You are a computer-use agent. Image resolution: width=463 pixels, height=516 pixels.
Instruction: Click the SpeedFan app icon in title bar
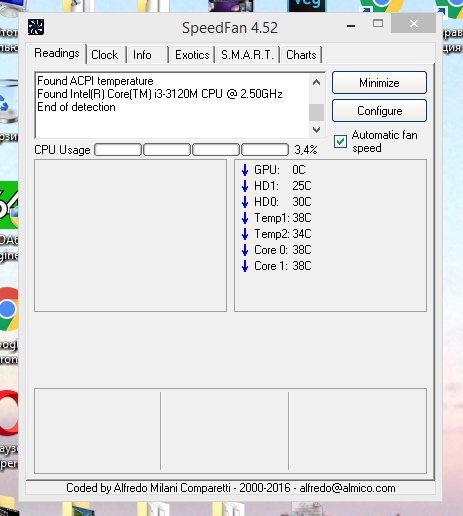[36, 27]
